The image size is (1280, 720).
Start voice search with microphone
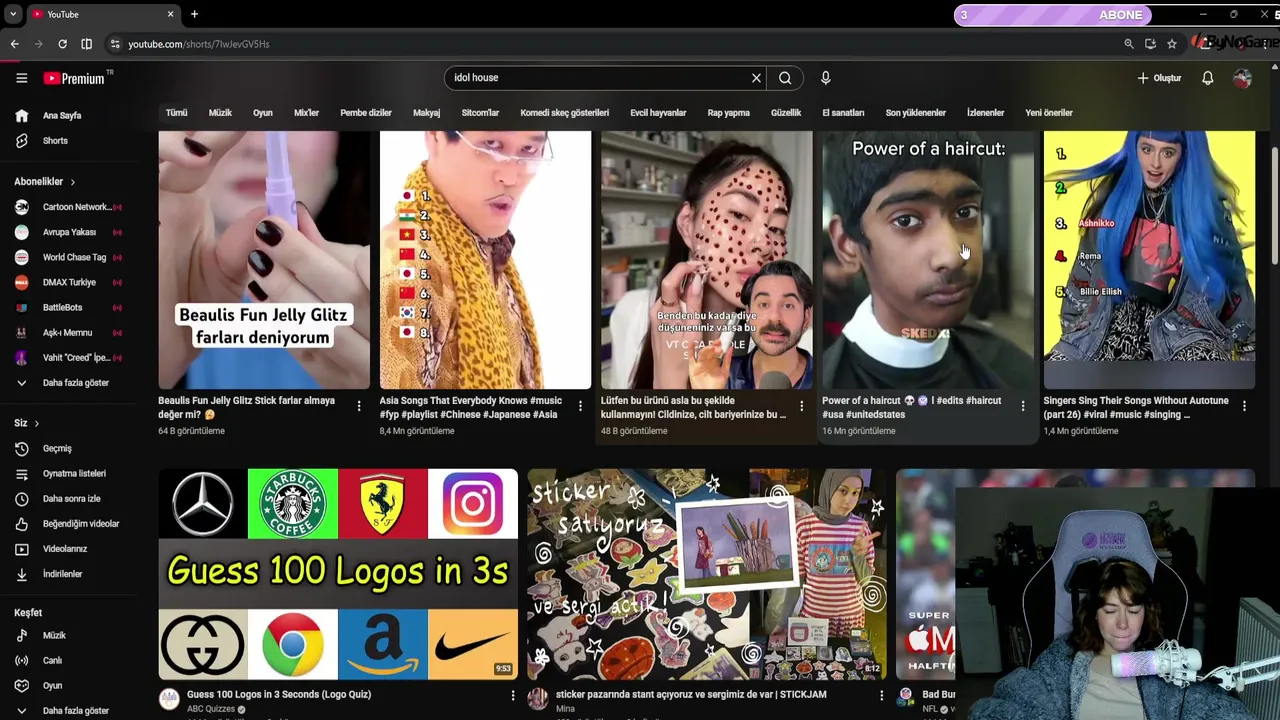click(825, 78)
